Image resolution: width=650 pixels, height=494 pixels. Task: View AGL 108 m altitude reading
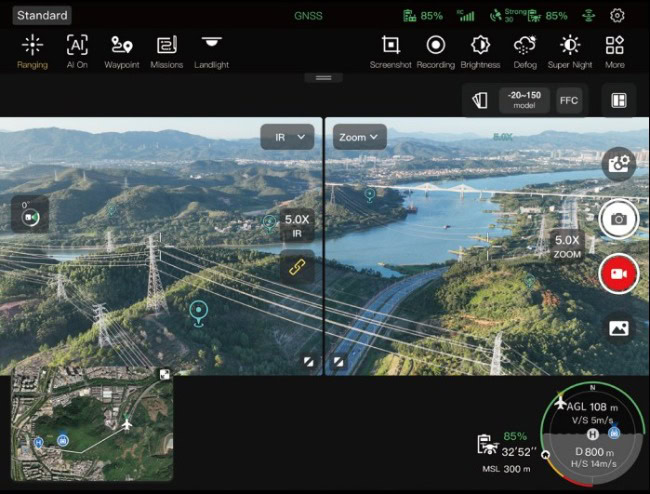click(592, 407)
